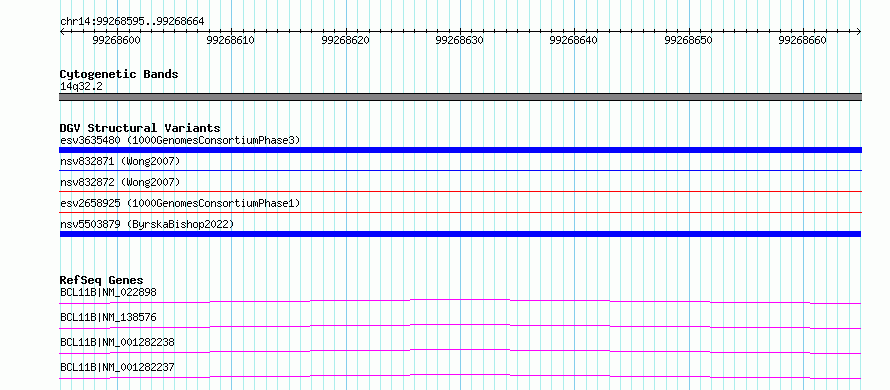890x390 pixels.
Task: Open gene label BCL11B|NM_138576
Action: coord(108,317)
